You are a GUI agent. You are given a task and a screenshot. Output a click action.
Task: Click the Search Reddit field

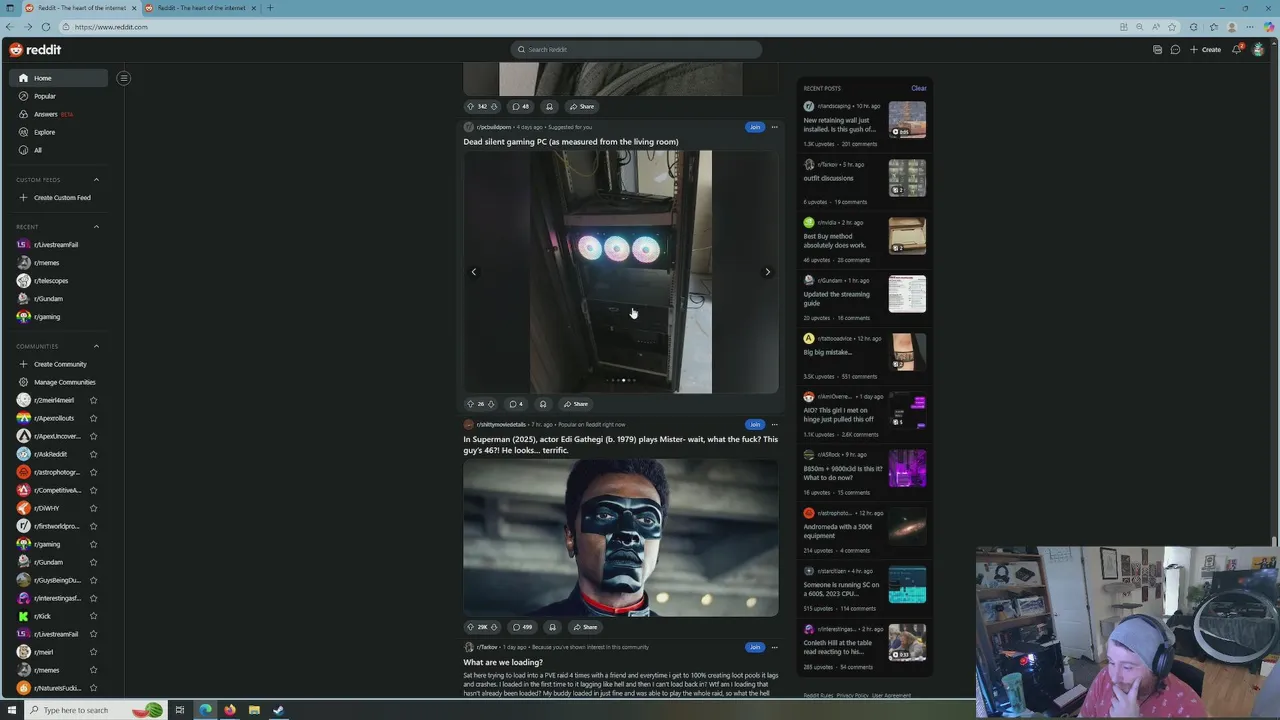pos(636,49)
